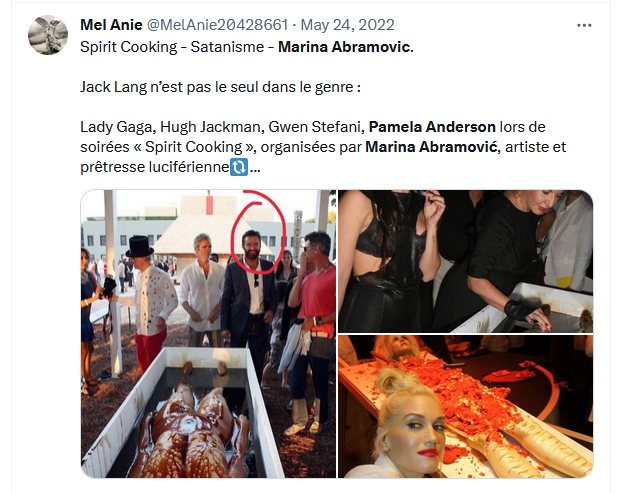
Task: Open the three-dot more options menu
Action: [x=584, y=26]
